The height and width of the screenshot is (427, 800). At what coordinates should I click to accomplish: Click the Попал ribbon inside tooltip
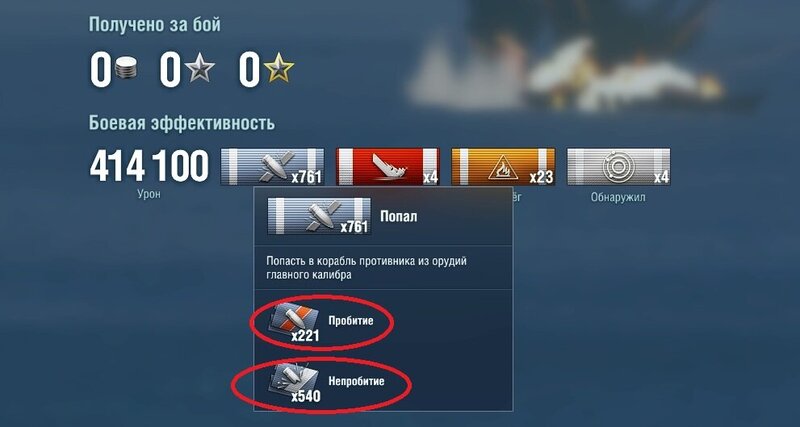319,216
